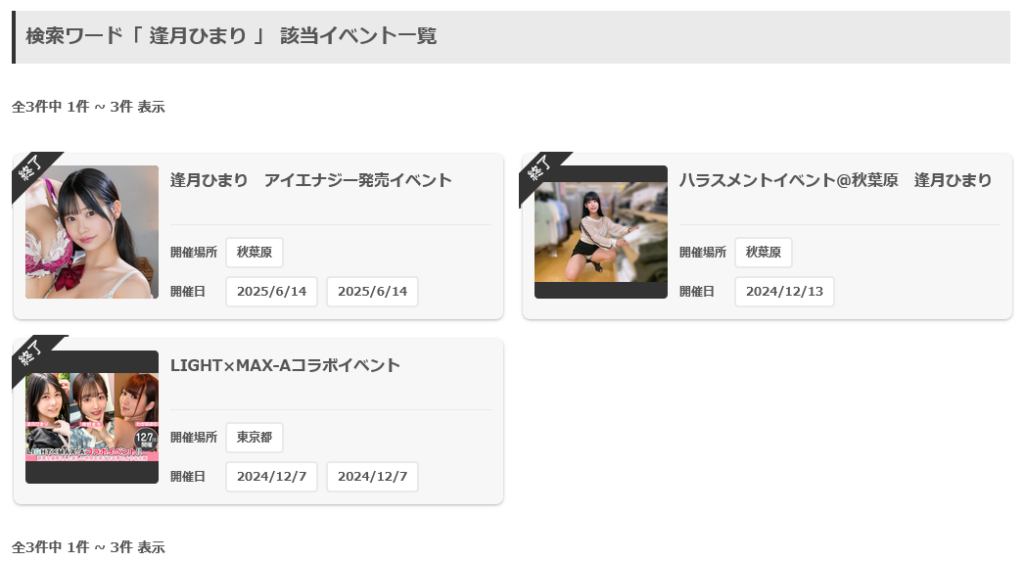
Task: Click the 全3件中 result count above the cards
Action: click(x=88, y=107)
